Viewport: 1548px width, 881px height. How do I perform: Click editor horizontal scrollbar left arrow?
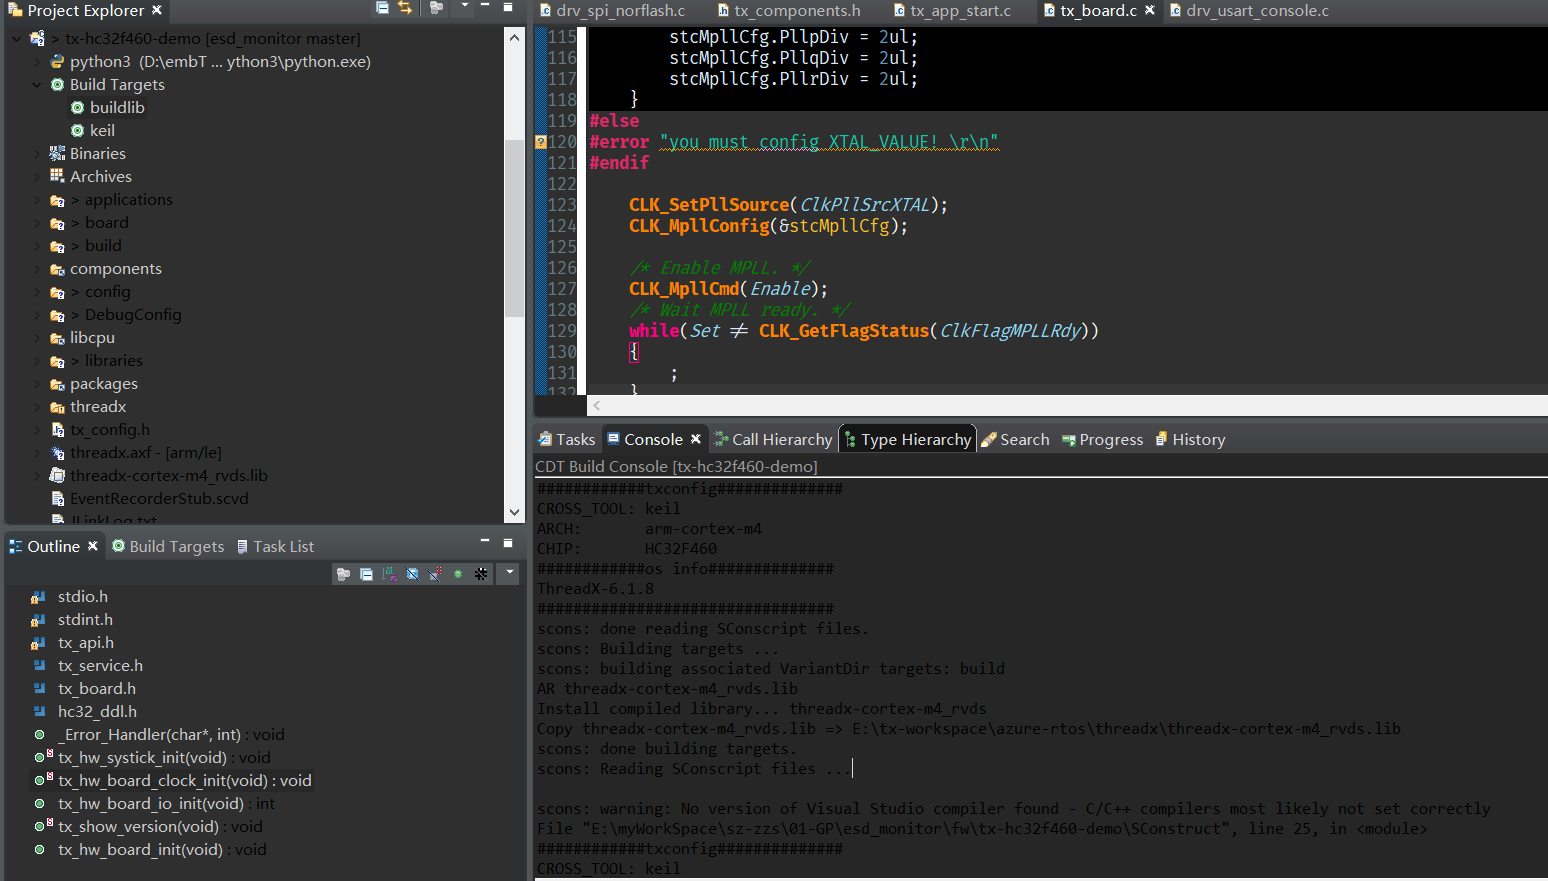(597, 406)
